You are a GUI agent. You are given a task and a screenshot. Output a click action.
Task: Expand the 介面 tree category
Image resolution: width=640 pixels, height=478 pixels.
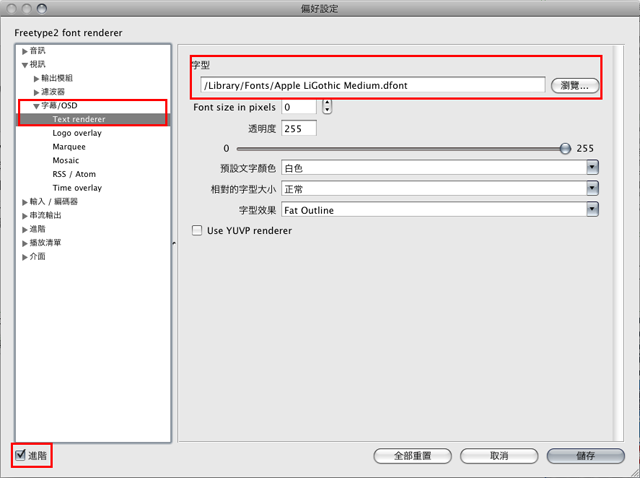24,257
